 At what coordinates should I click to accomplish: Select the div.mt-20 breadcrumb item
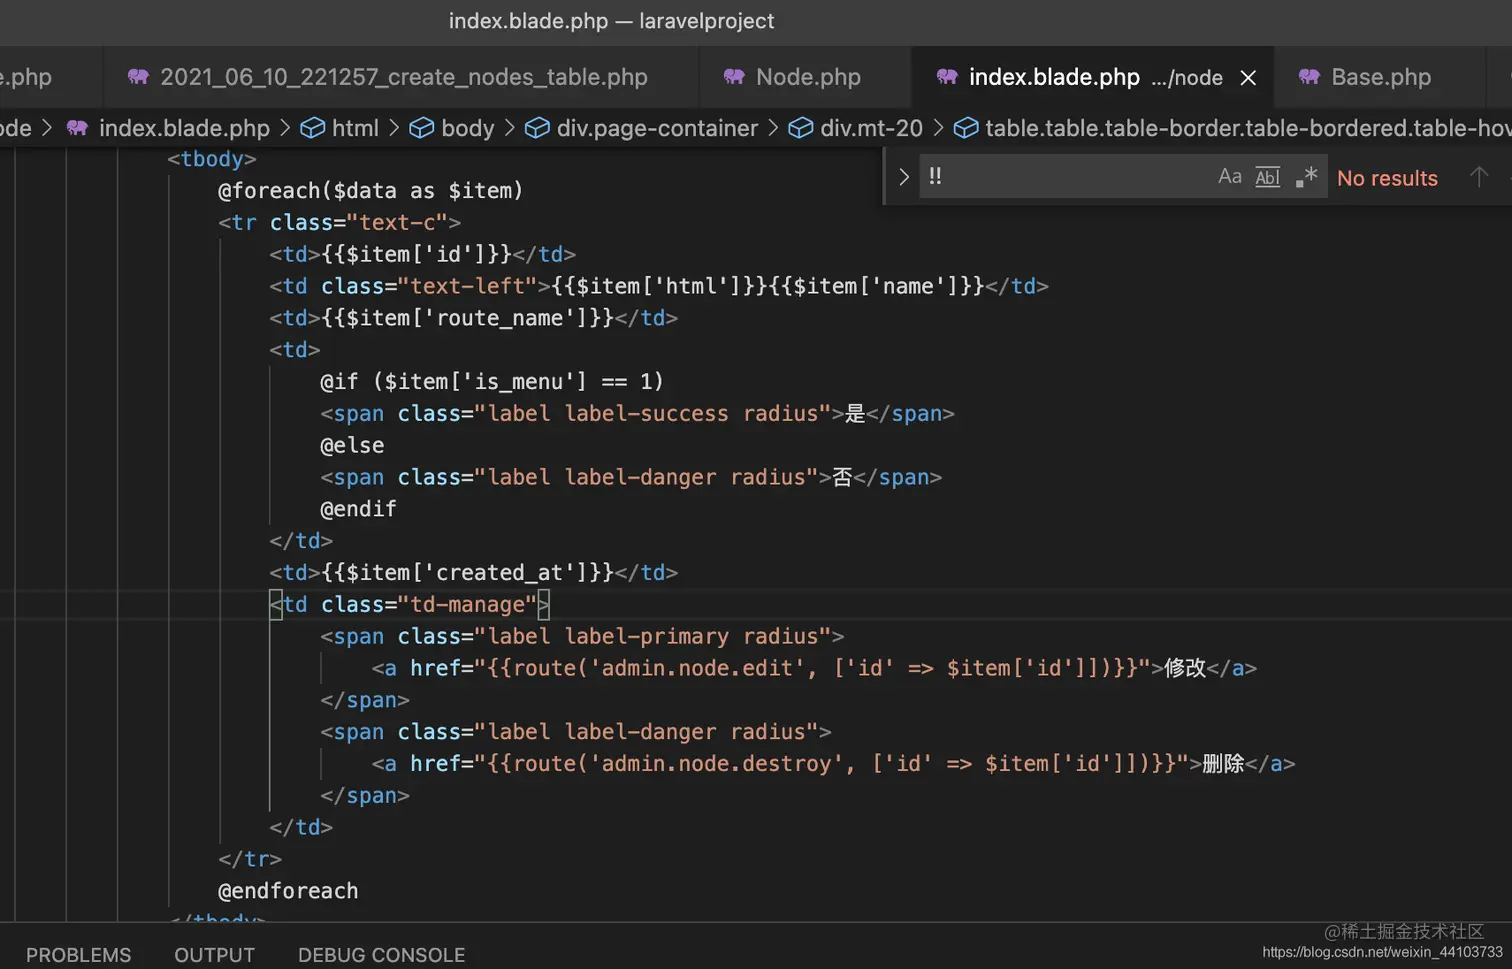(871, 128)
